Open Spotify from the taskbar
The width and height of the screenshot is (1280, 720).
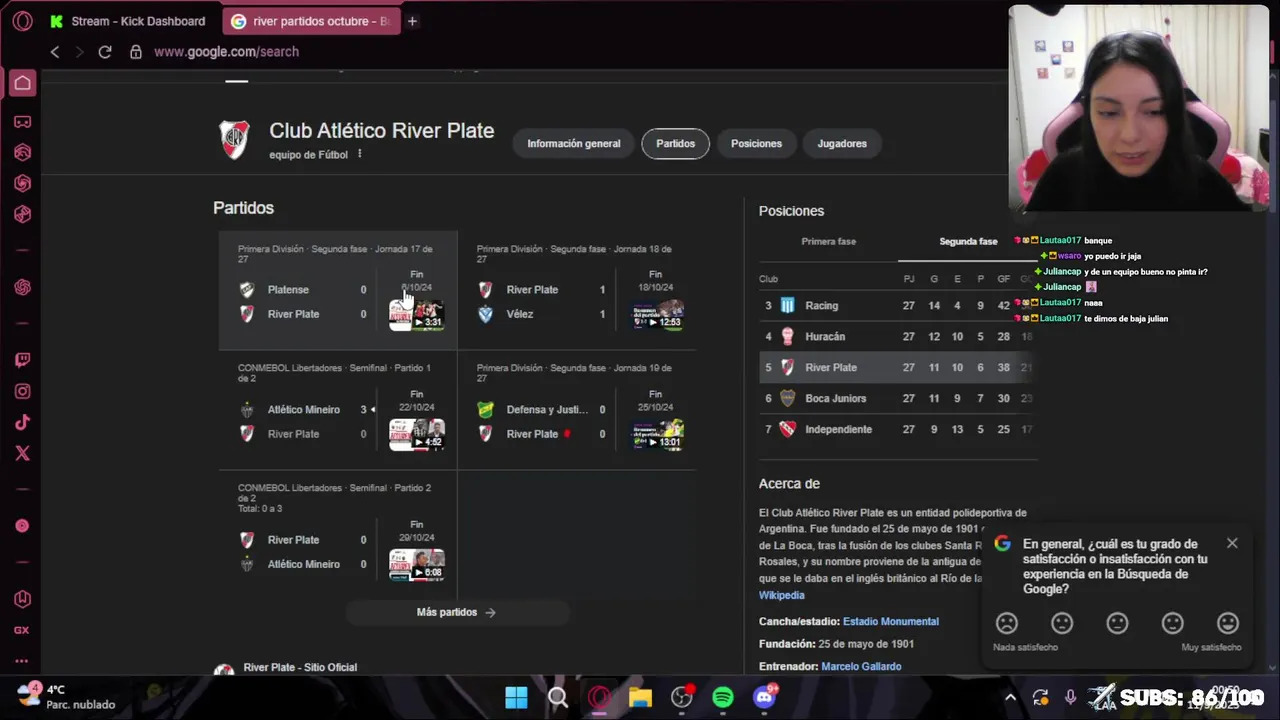tap(723, 697)
